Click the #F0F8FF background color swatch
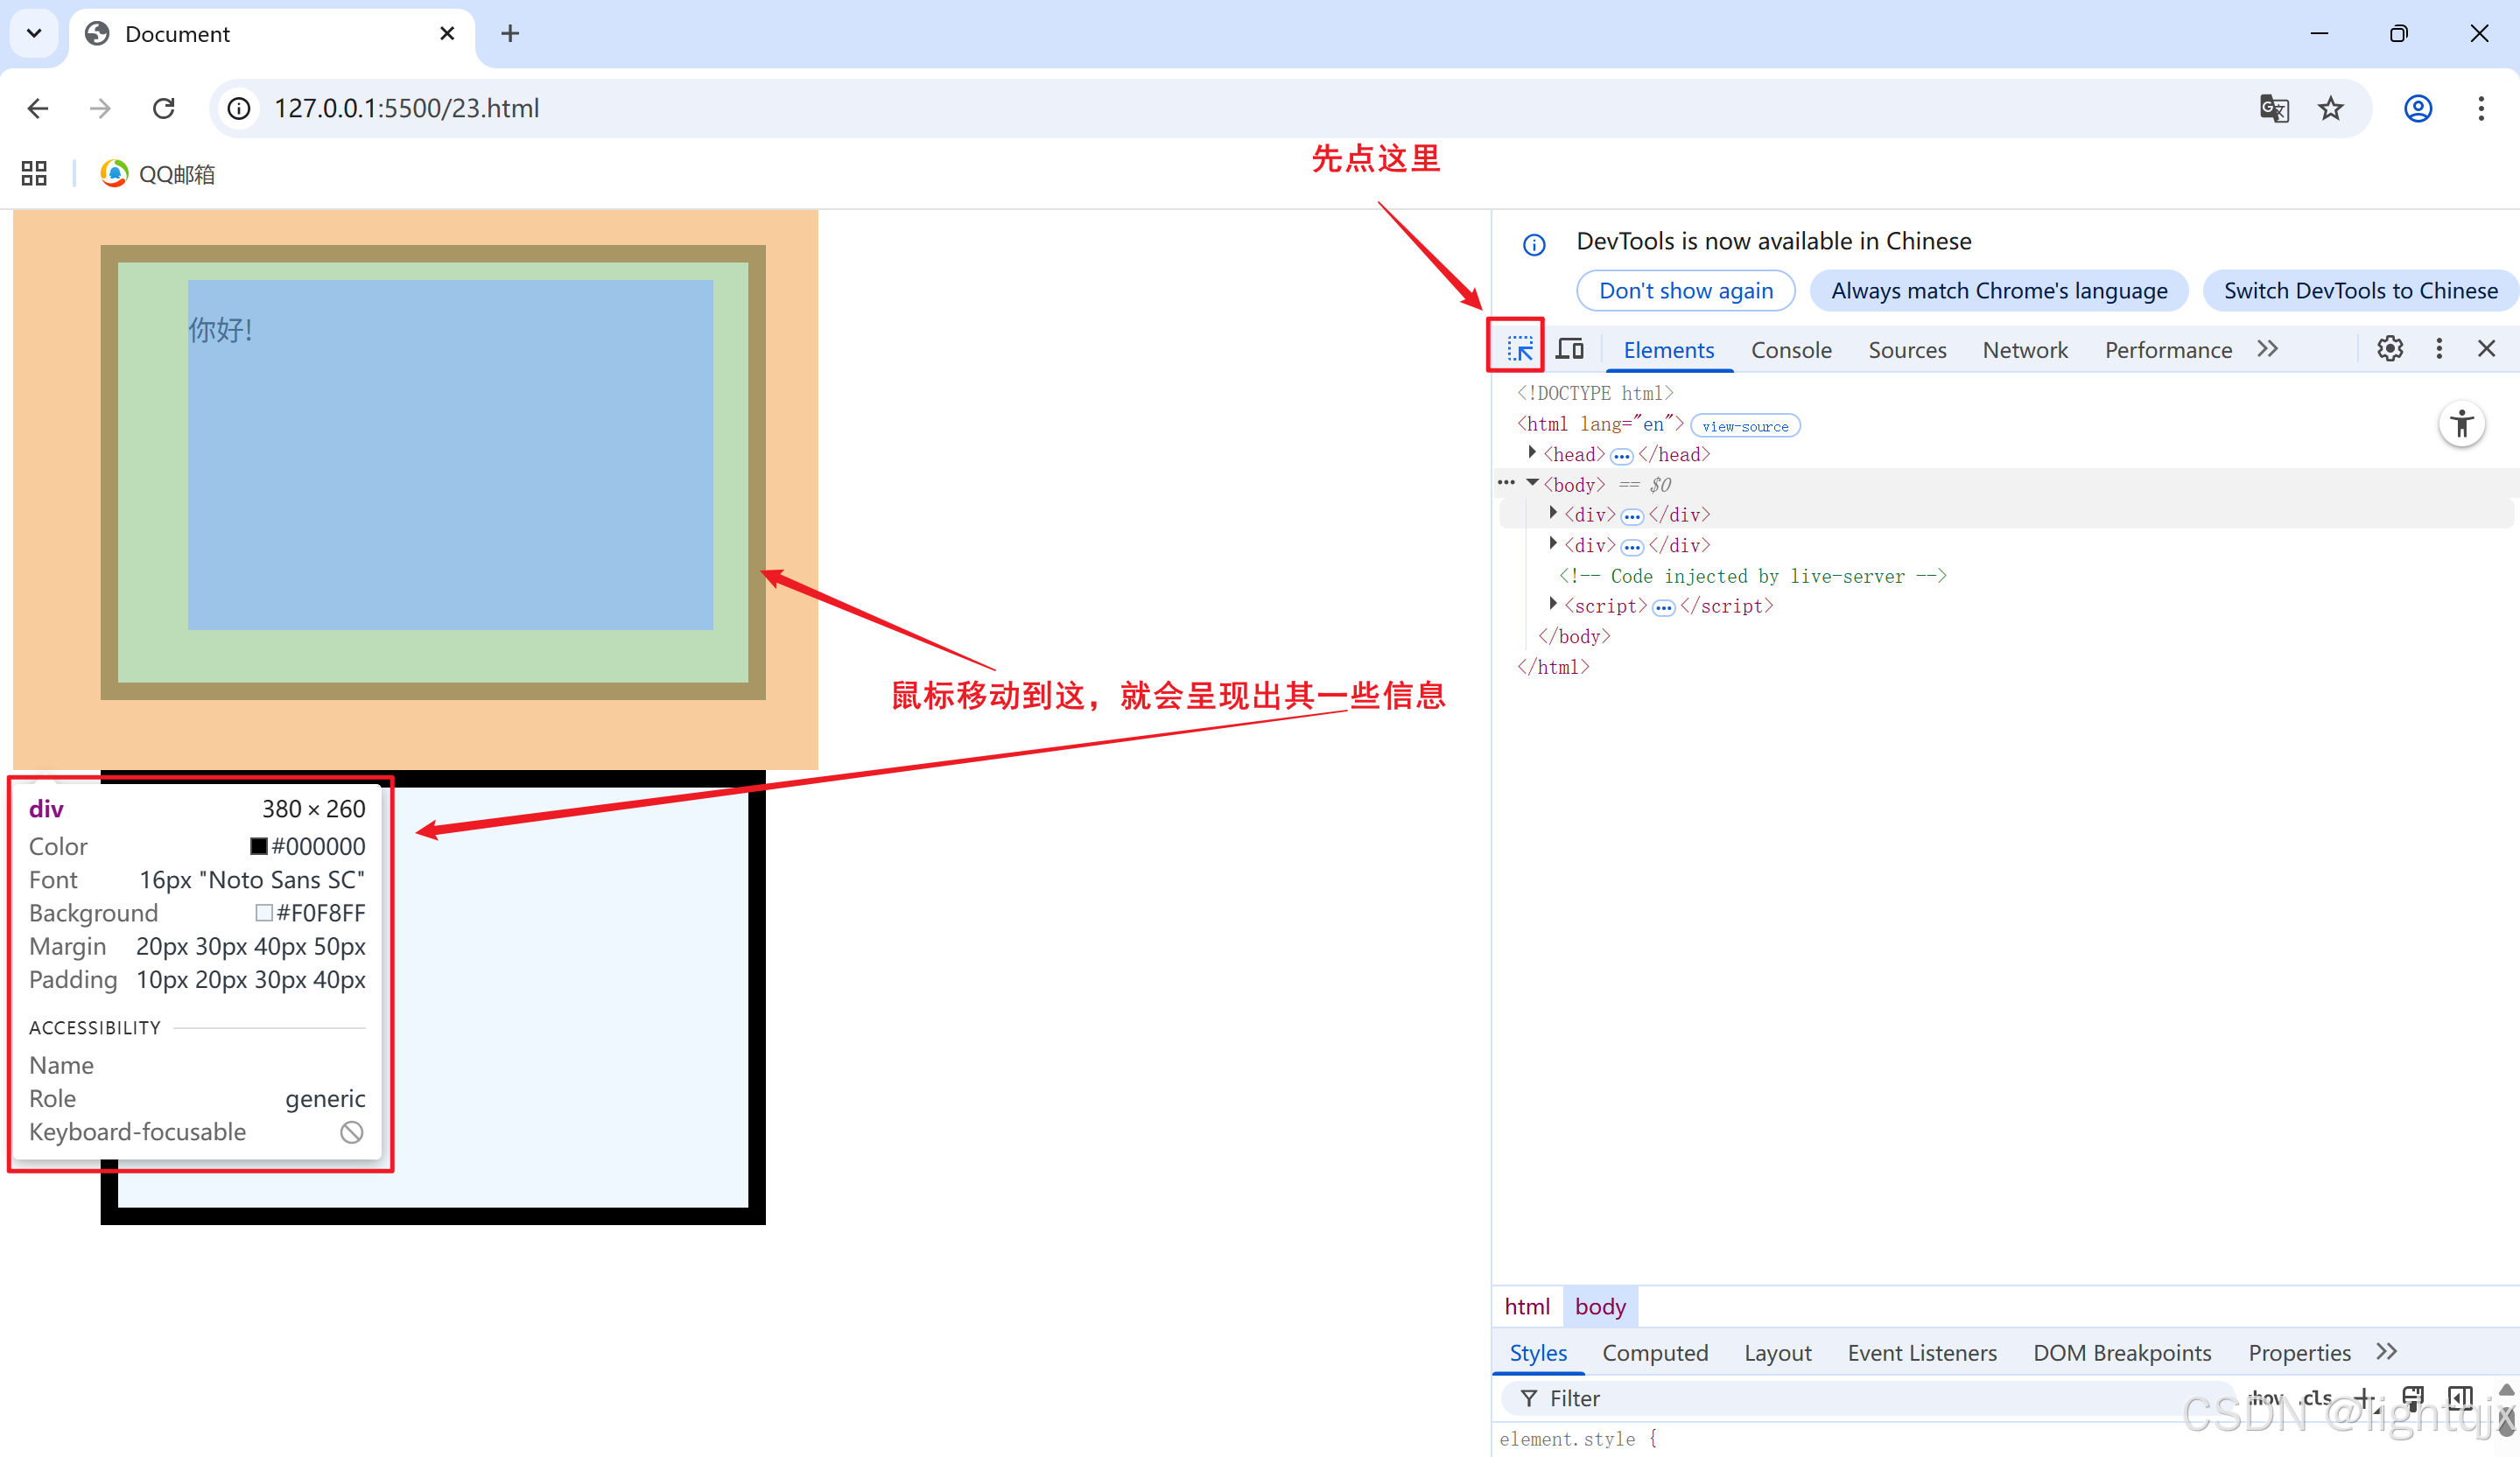 264,912
